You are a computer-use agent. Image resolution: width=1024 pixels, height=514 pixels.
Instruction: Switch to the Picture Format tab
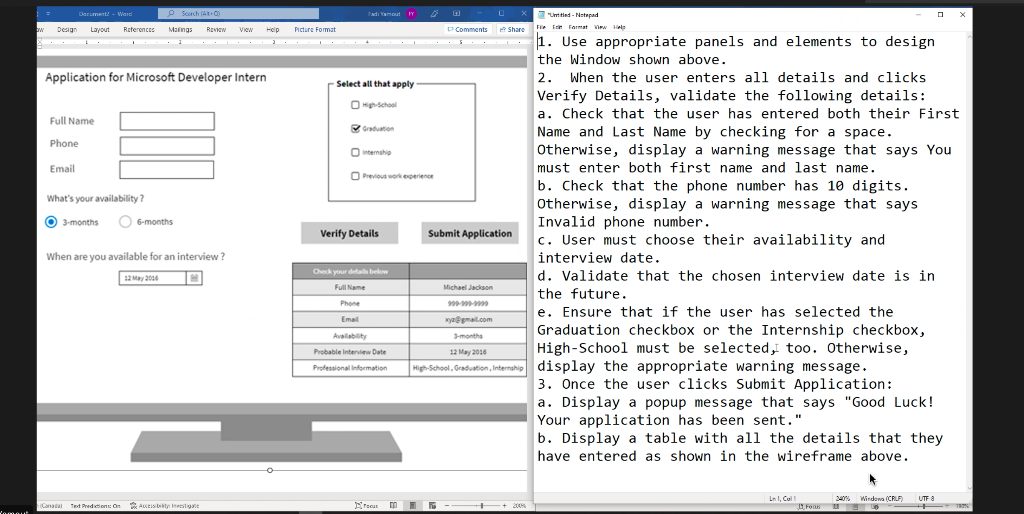[x=315, y=29]
